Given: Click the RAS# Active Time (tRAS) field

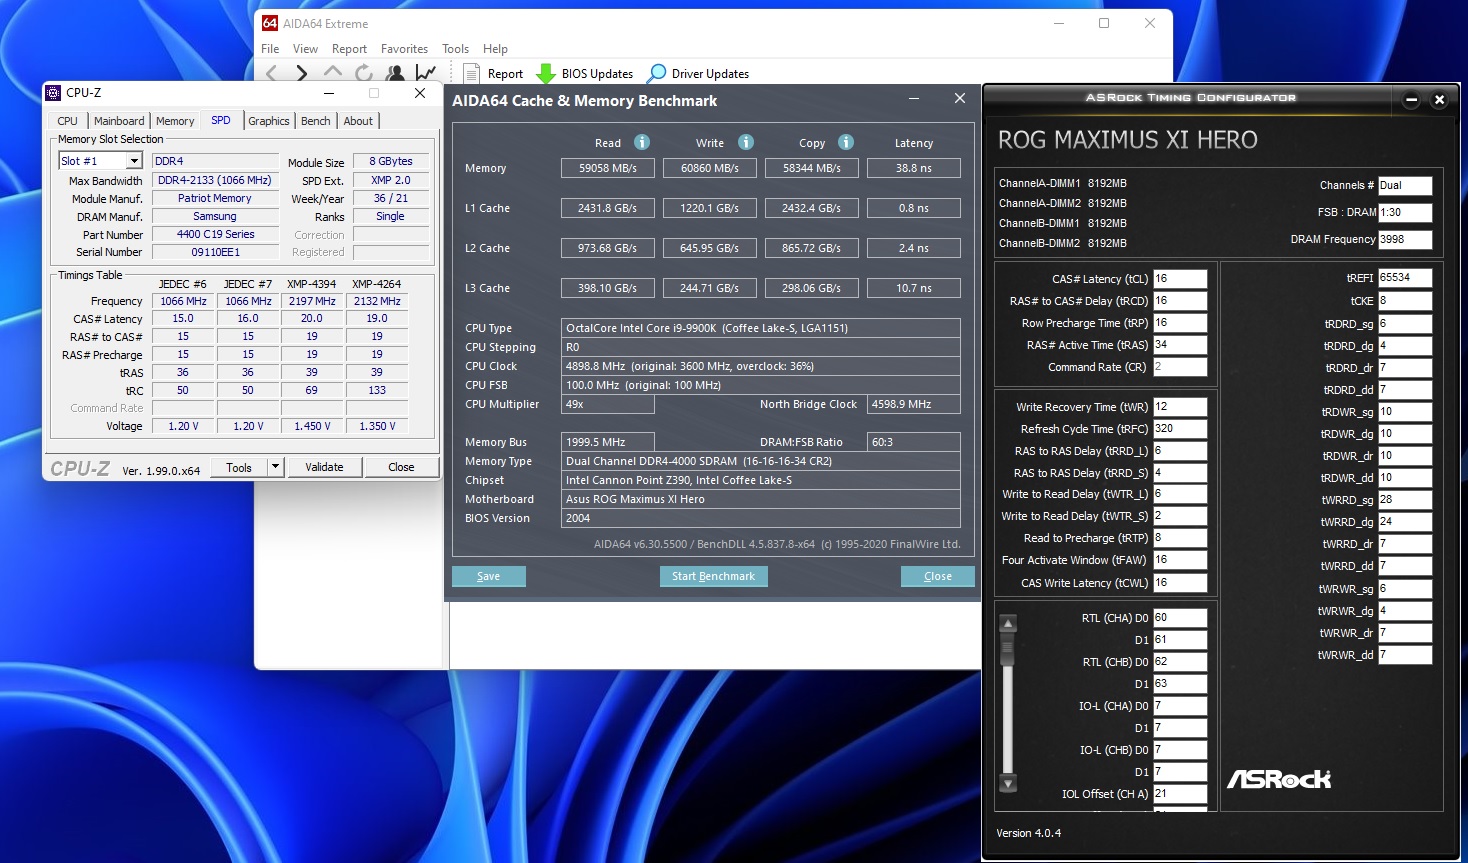Looking at the screenshot, I should [x=1180, y=345].
